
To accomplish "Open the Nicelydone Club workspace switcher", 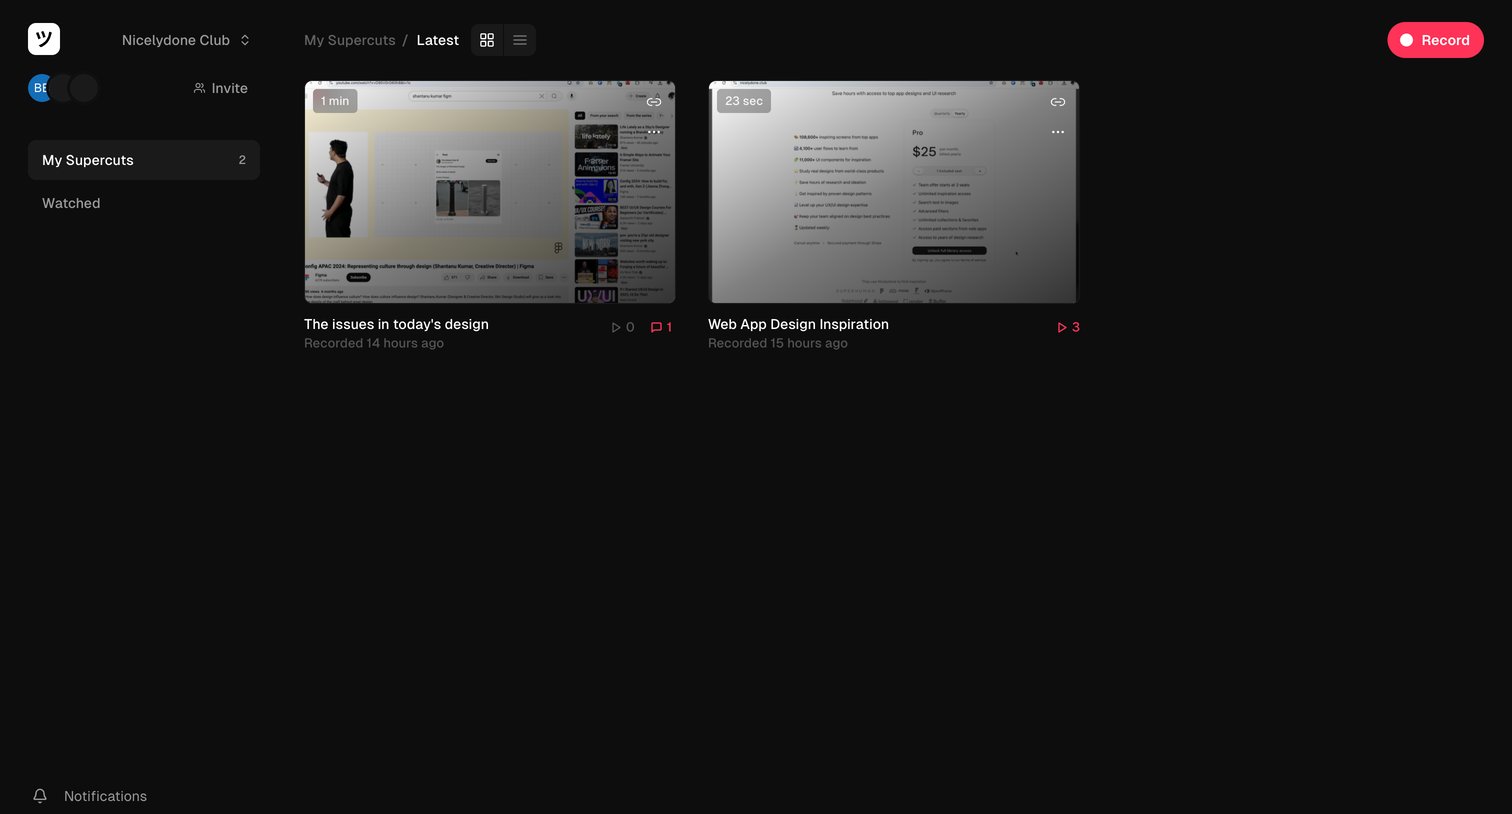I will (186, 40).
